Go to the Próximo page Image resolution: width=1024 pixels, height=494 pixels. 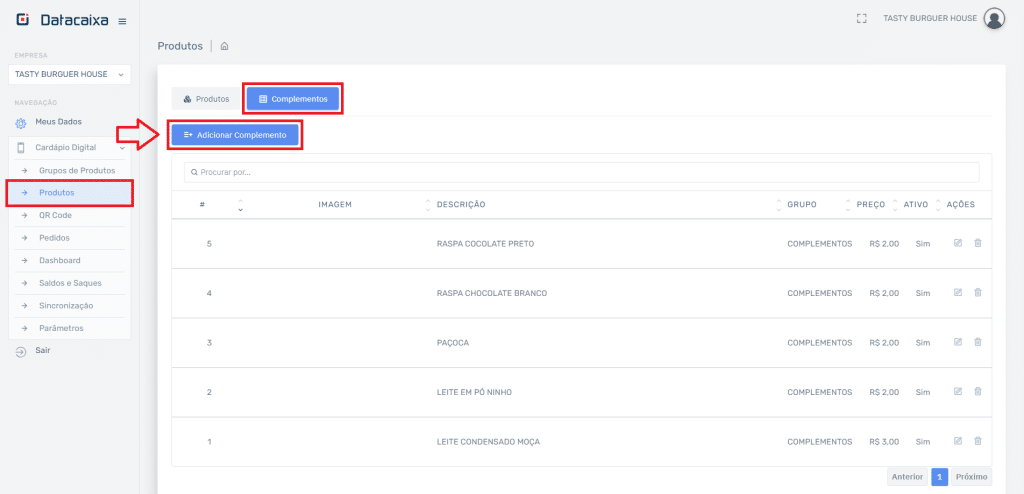(971, 477)
